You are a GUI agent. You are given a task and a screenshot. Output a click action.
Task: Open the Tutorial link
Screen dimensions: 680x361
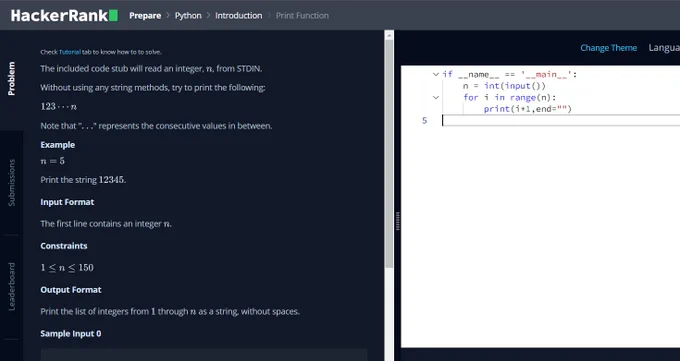[70, 52]
